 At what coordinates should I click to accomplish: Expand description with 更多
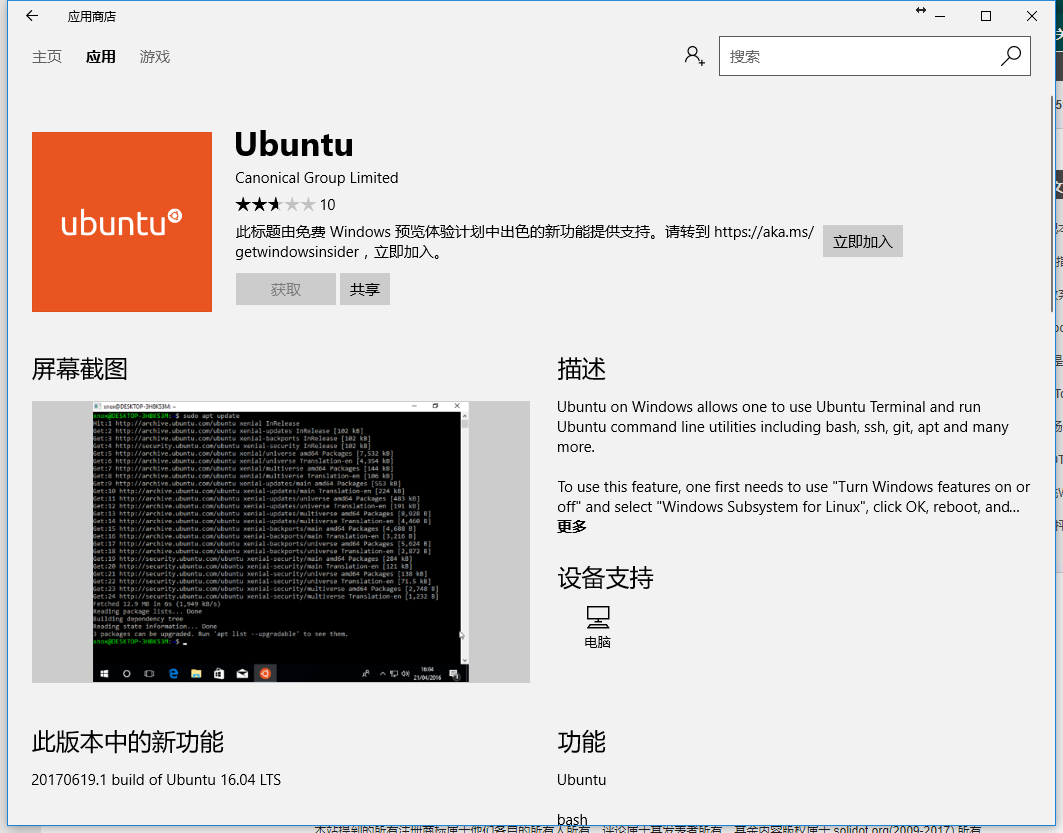click(572, 527)
